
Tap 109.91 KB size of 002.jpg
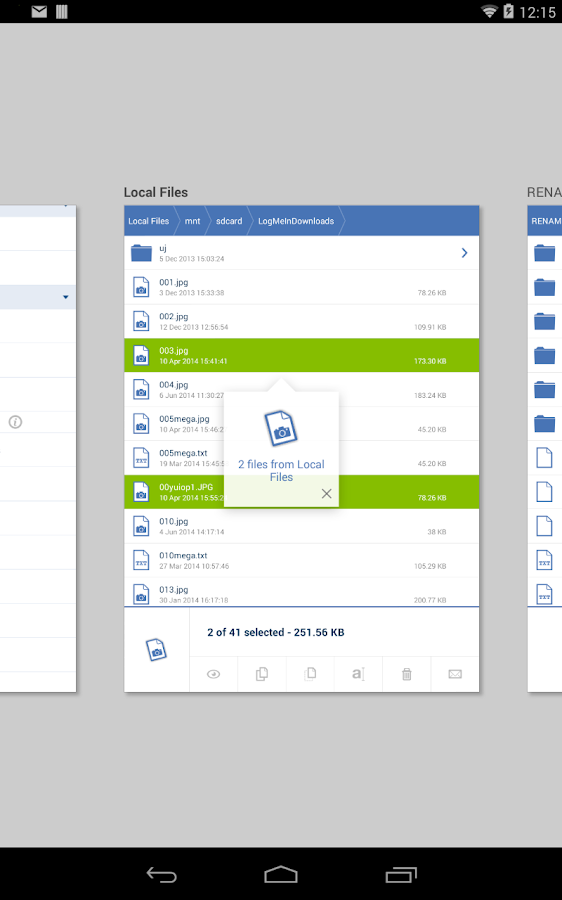coord(430,327)
